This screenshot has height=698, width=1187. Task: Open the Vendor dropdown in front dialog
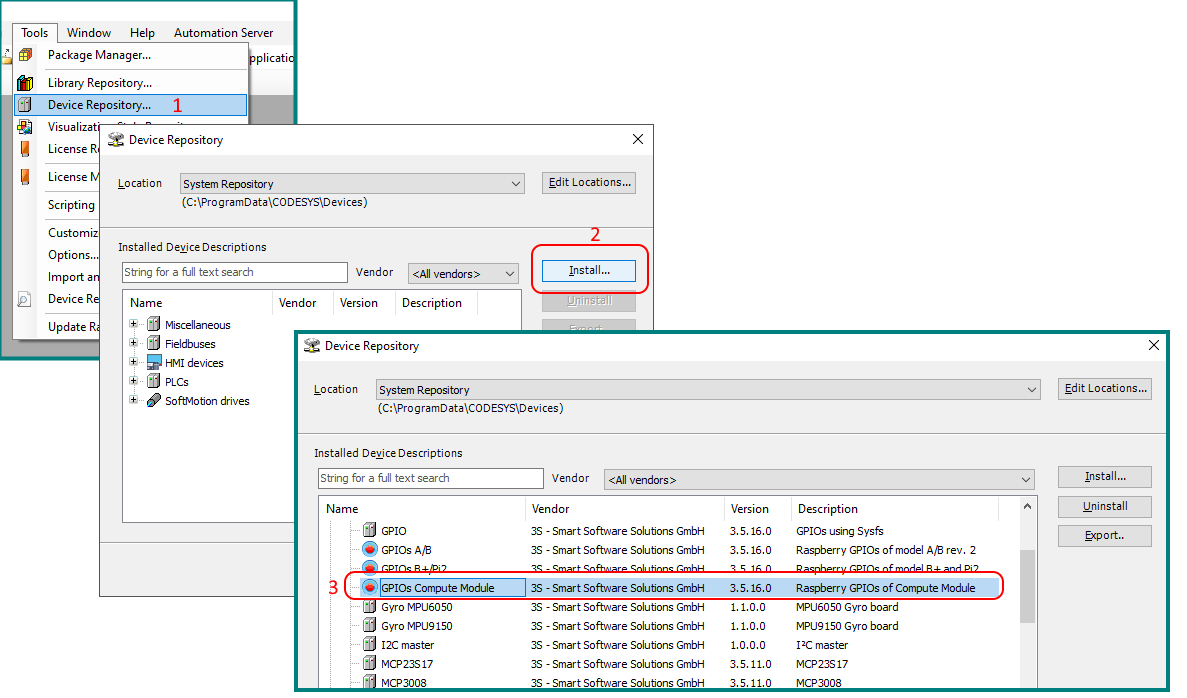[818, 480]
